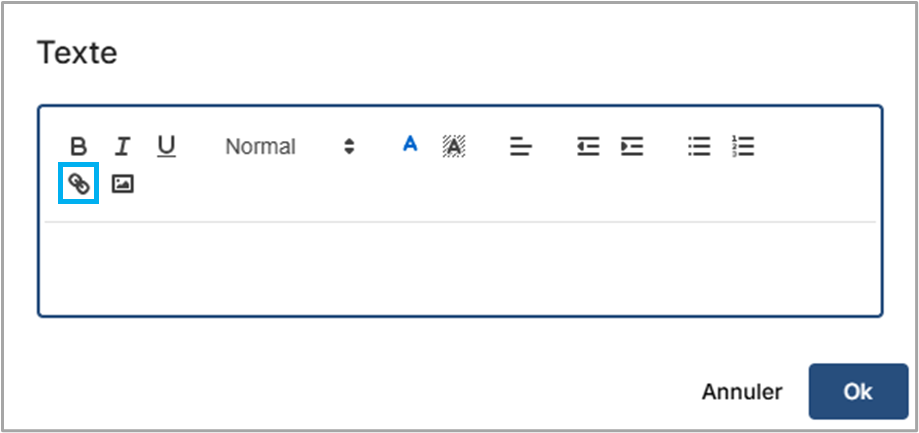Open the text background color picker
Viewport: 919px width, 433px height.
coord(454,147)
